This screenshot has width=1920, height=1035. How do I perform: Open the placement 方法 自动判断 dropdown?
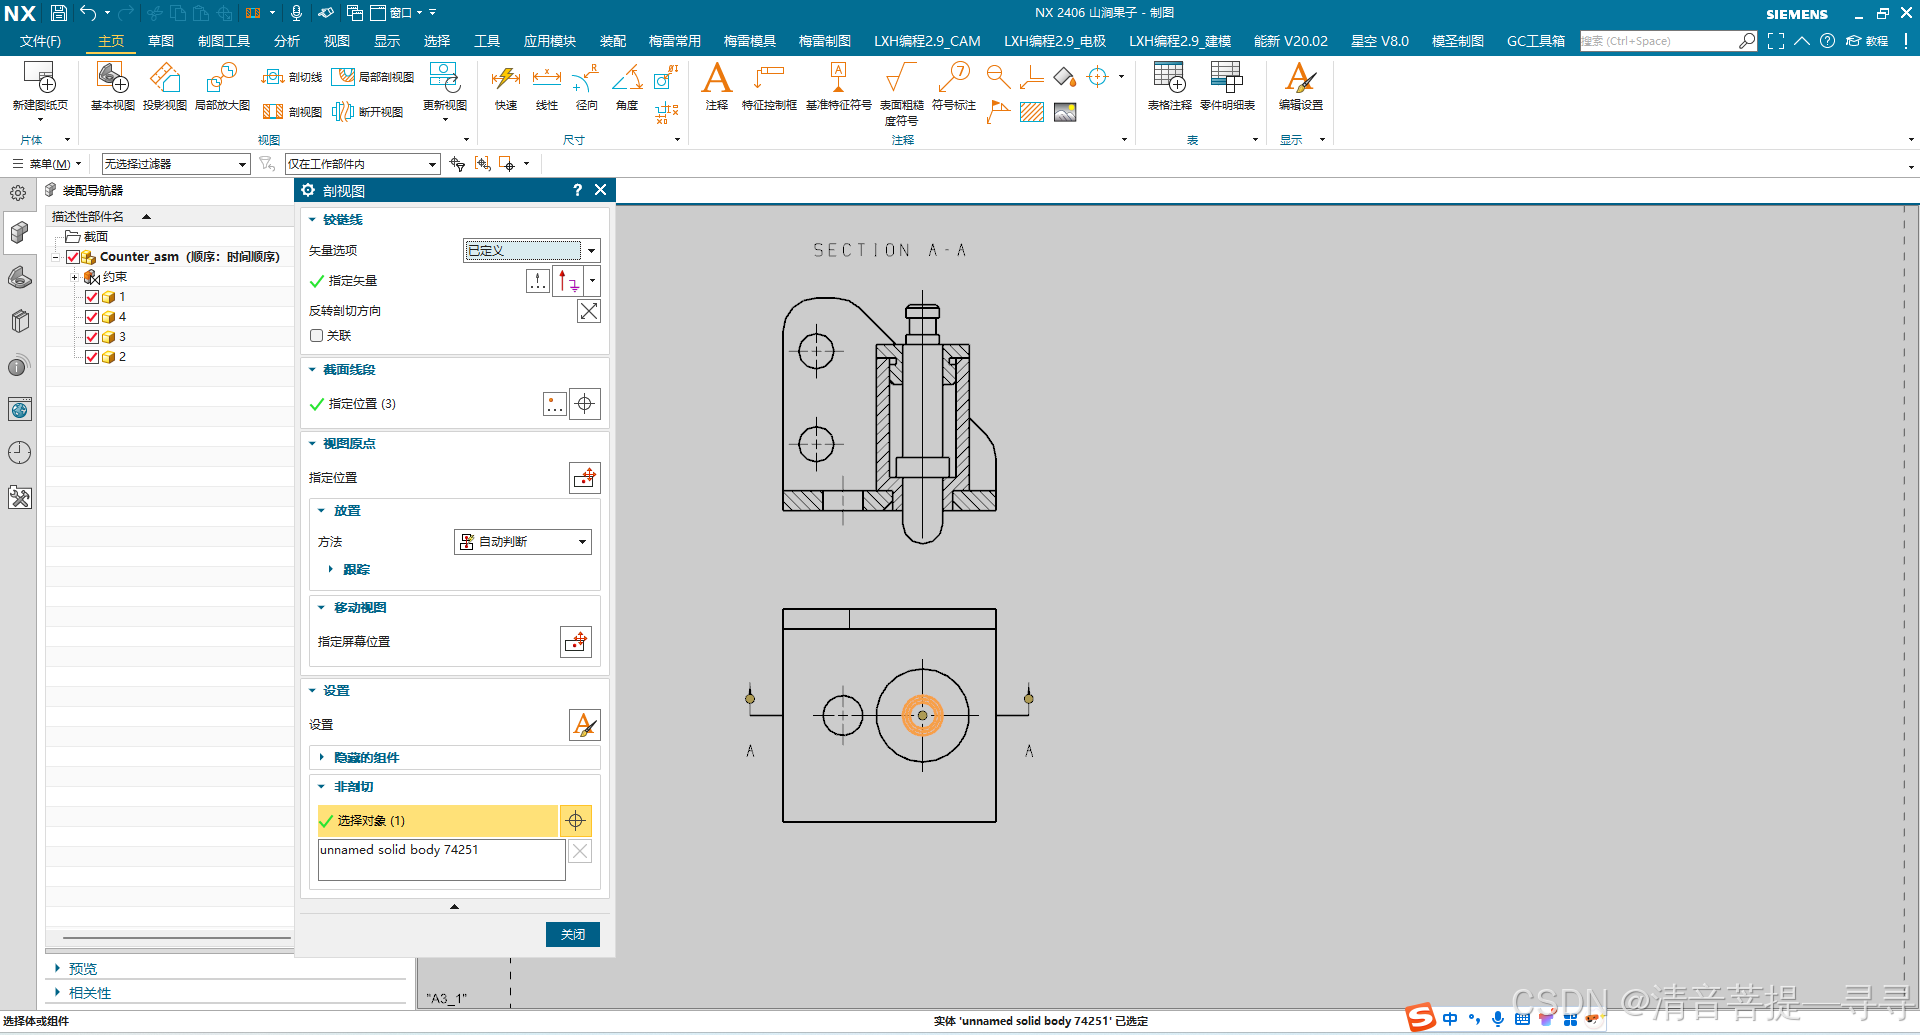523,542
